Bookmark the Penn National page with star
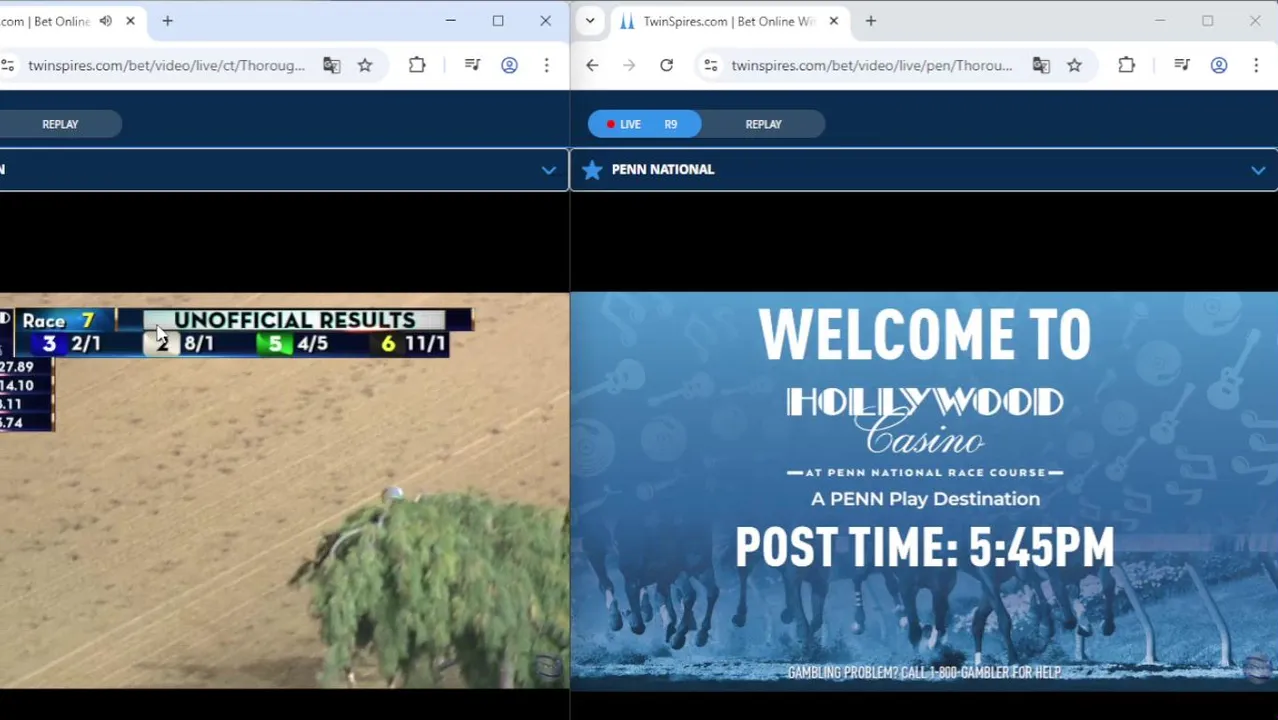Viewport: 1278px width, 720px height. [x=1074, y=65]
